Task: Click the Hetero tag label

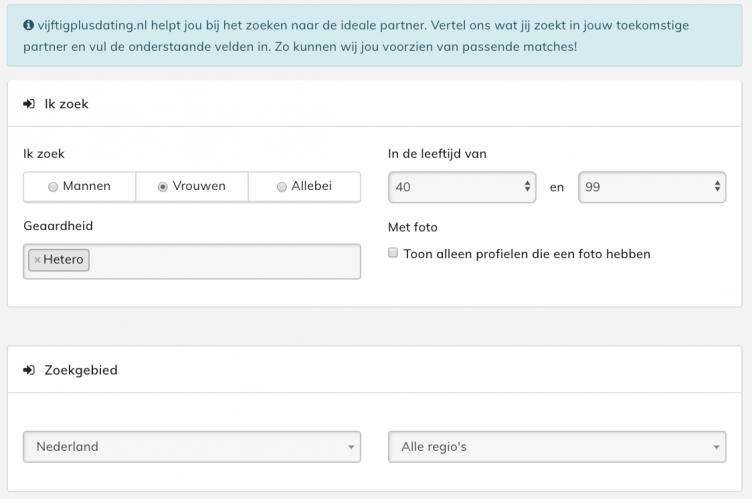Action: 64,260
